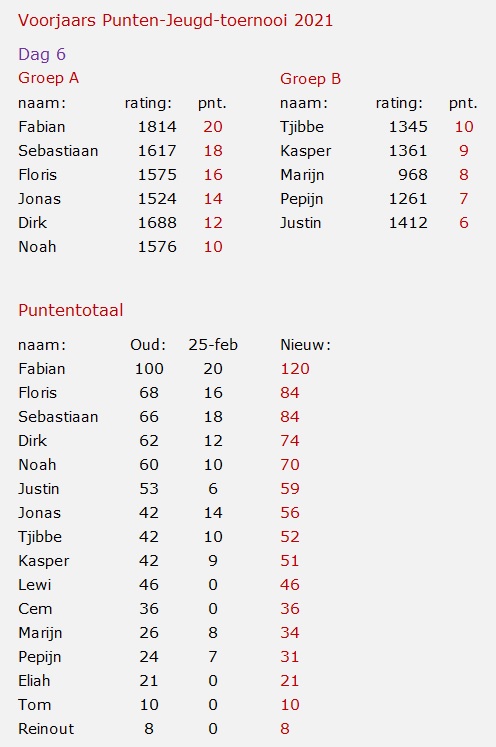This screenshot has width=496, height=747.
Task: Click the rating: header in Groep B
Action: click(399, 103)
